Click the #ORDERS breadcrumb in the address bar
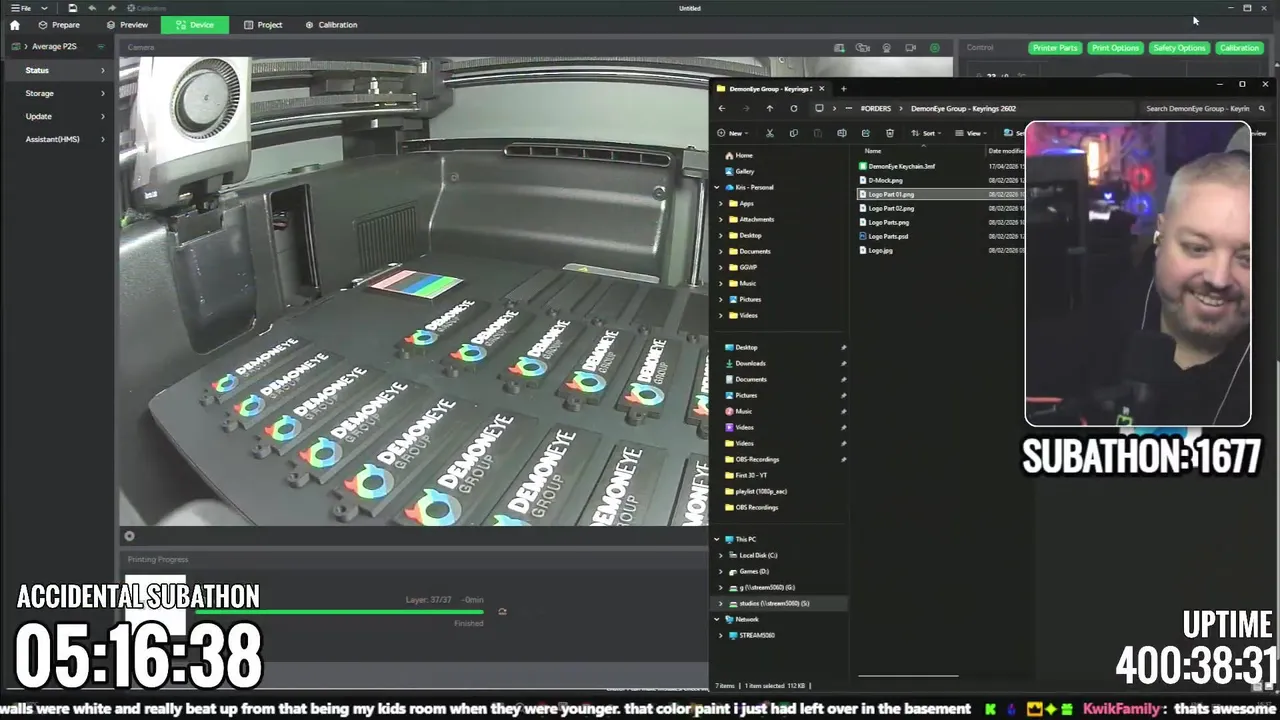This screenshot has width=1280, height=720. click(x=875, y=108)
